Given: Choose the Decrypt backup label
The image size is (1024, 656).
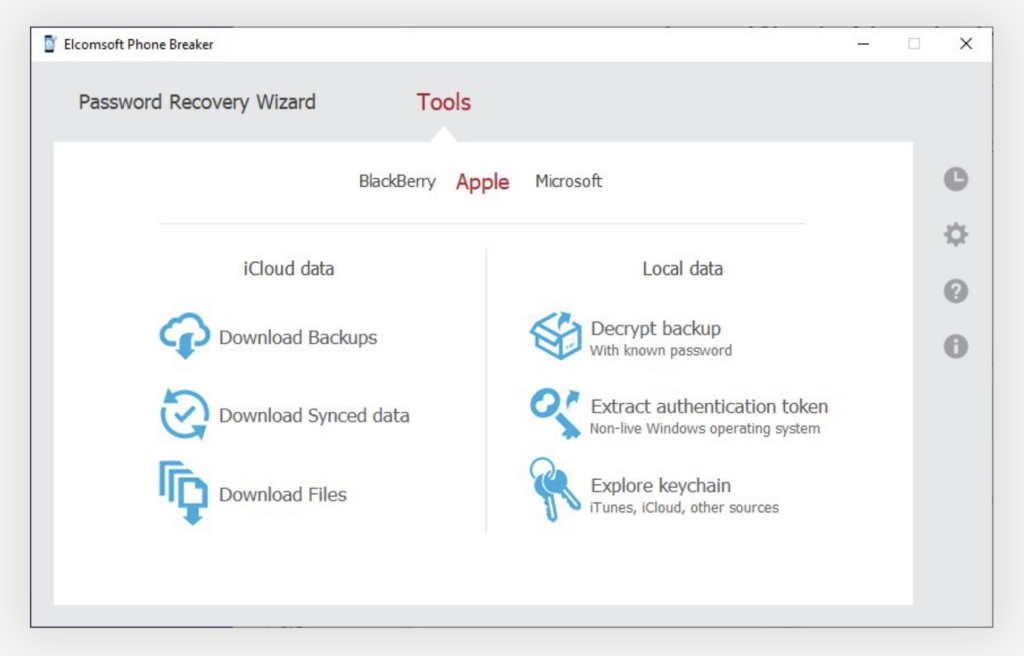Looking at the screenshot, I should click(655, 328).
